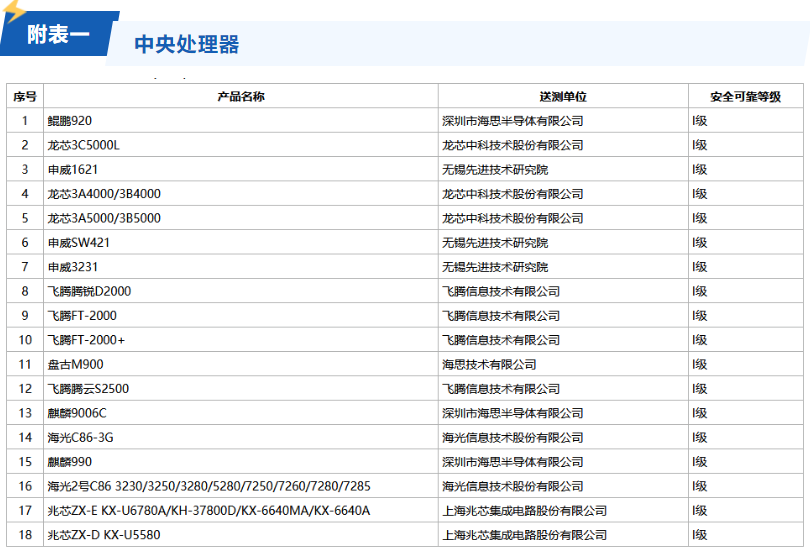Image resolution: width=810 pixels, height=556 pixels.
Task: Click the I级 rating for 麒麟990
Action: coord(700,461)
